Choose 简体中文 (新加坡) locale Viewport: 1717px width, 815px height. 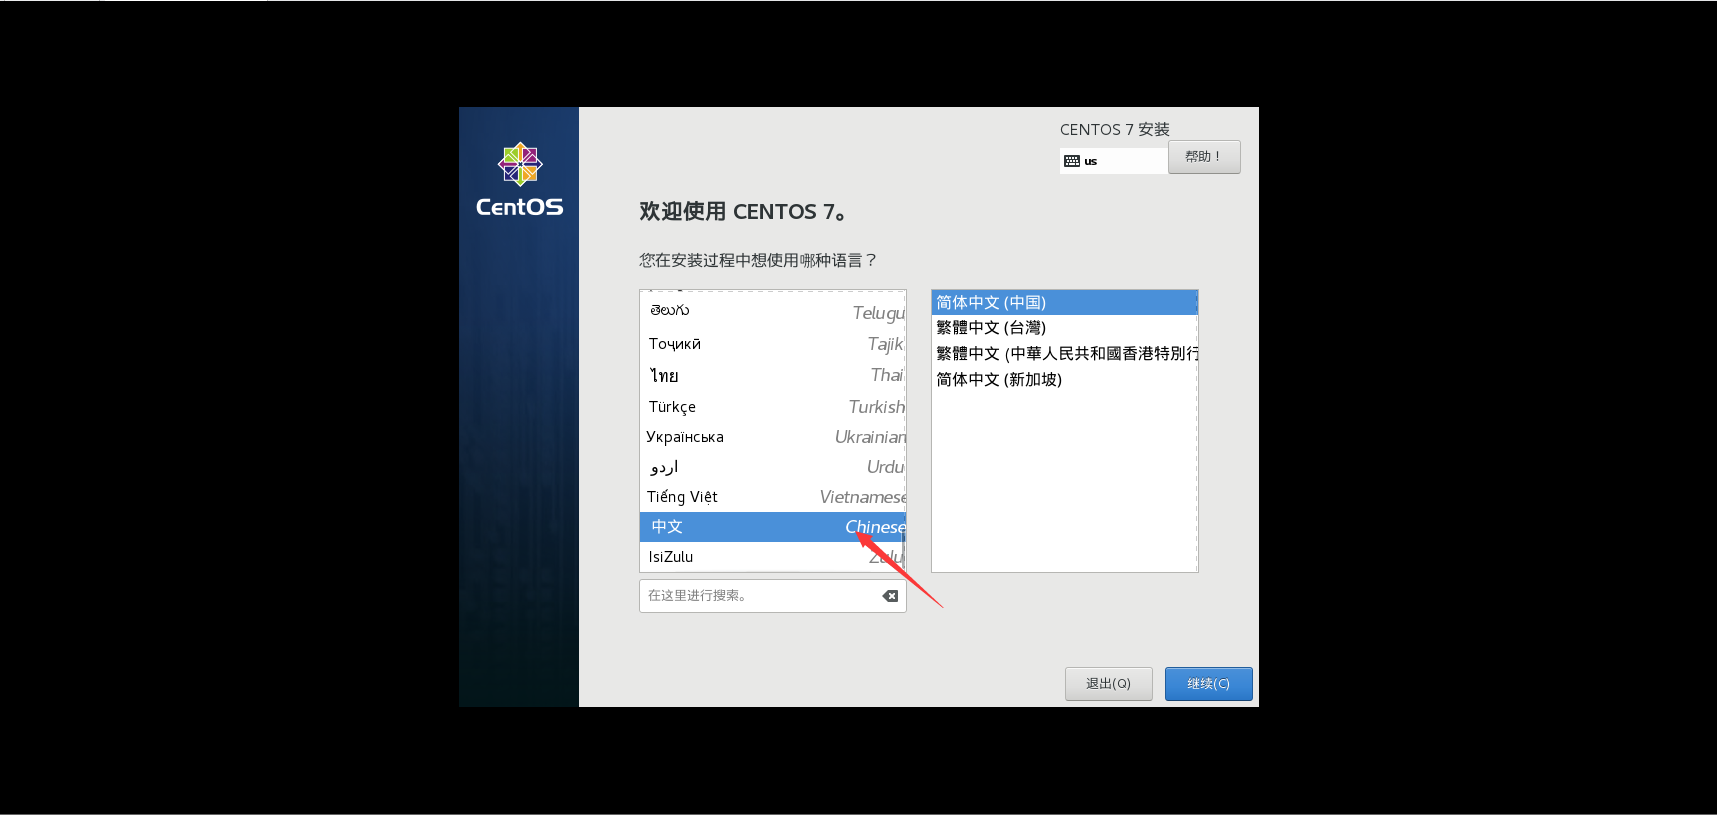[x=1064, y=380]
